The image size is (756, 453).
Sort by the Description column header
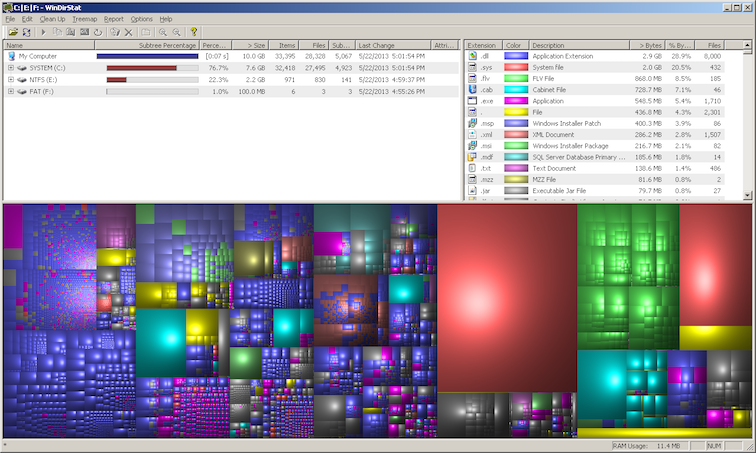pos(580,45)
